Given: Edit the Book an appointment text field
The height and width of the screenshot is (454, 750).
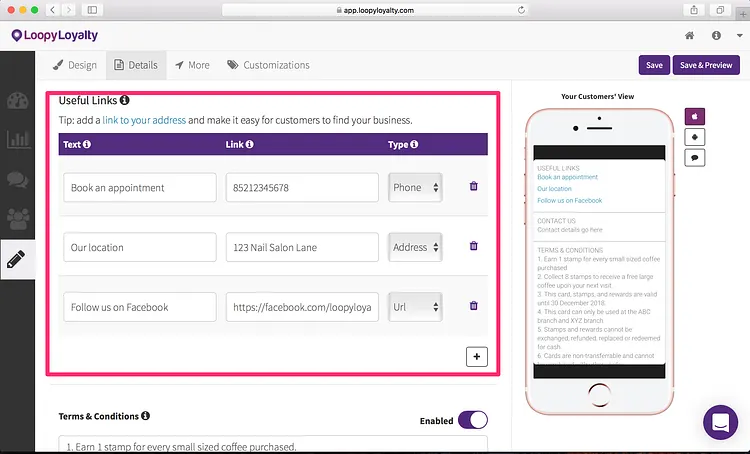Looking at the screenshot, I should [140, 188].
